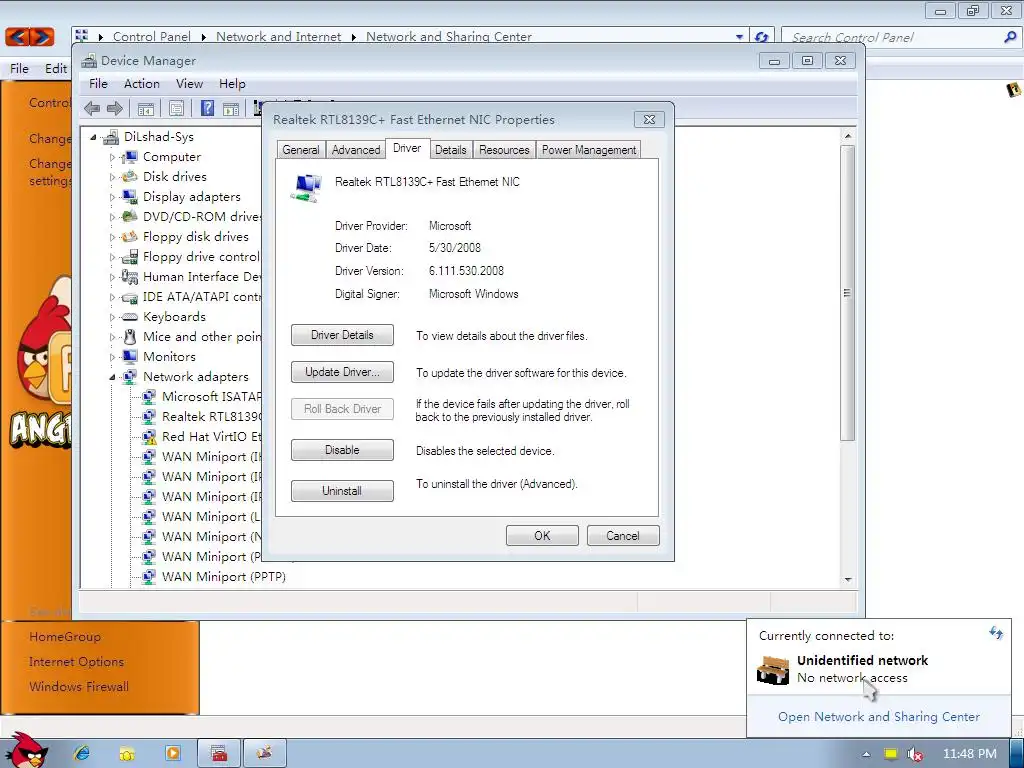Switch to the General tab
1024x768 pixels.
(x=300, y=150)
